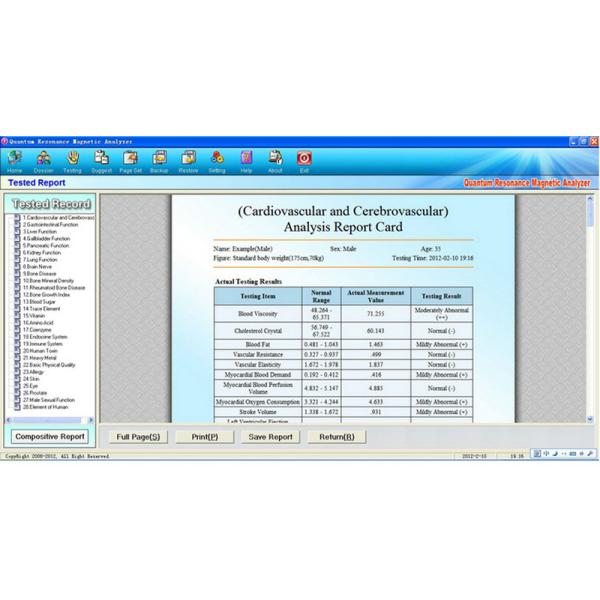
Task: Click the report's vertical scrollbar down arrow
Action: (x=591, y=418)
